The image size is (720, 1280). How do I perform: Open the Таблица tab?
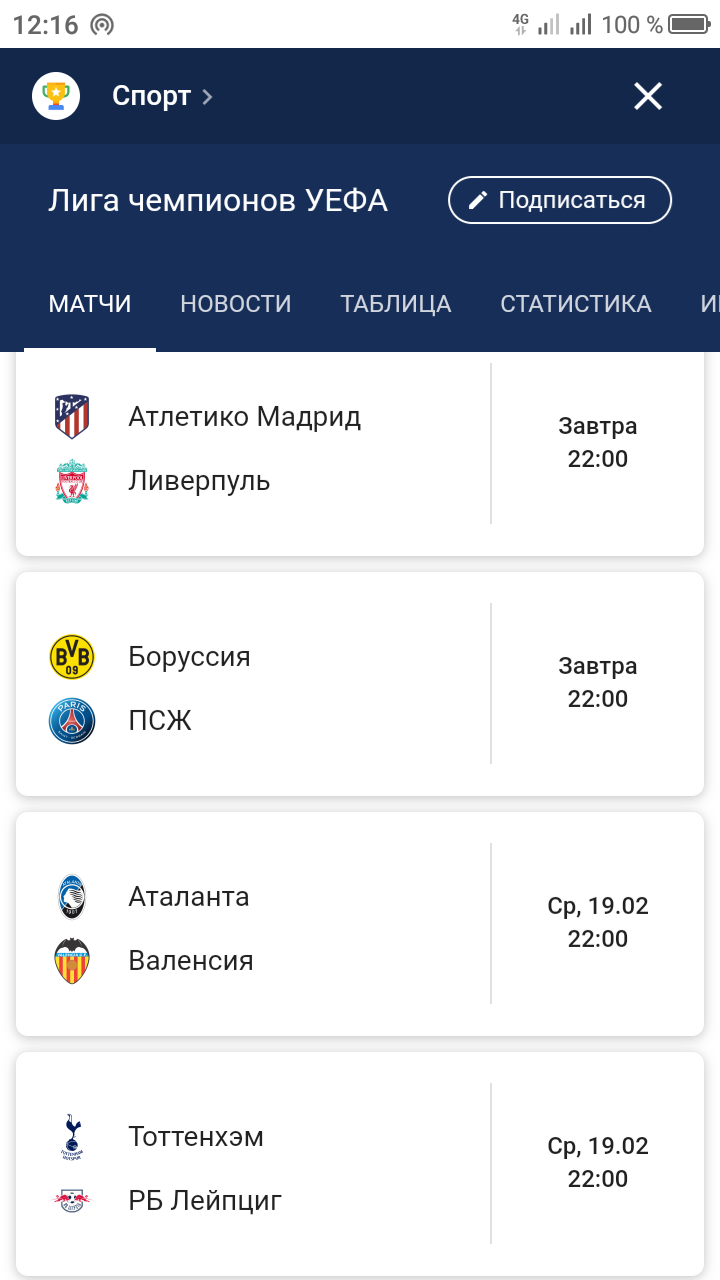tap(396, 304)
